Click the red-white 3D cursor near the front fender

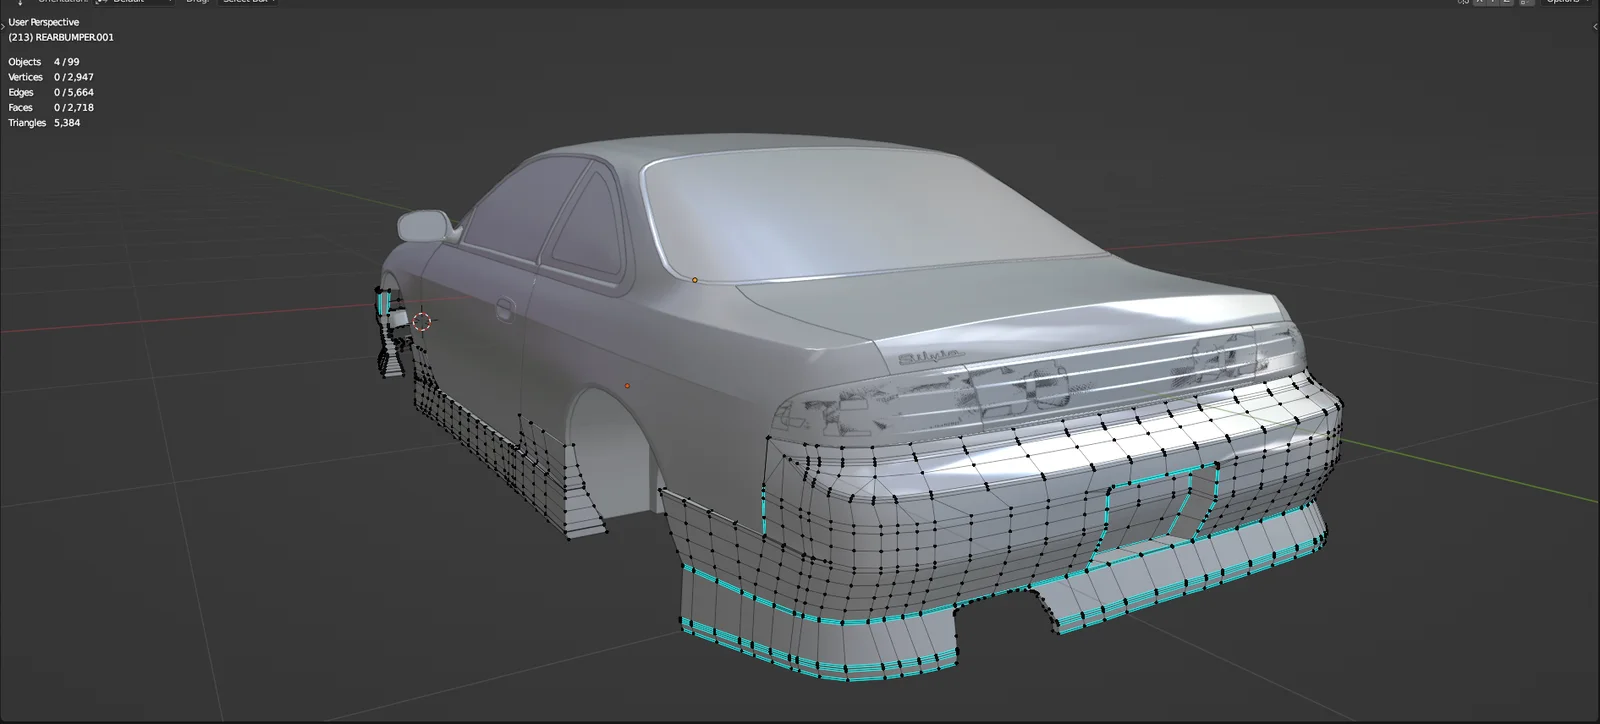point(422,322)
